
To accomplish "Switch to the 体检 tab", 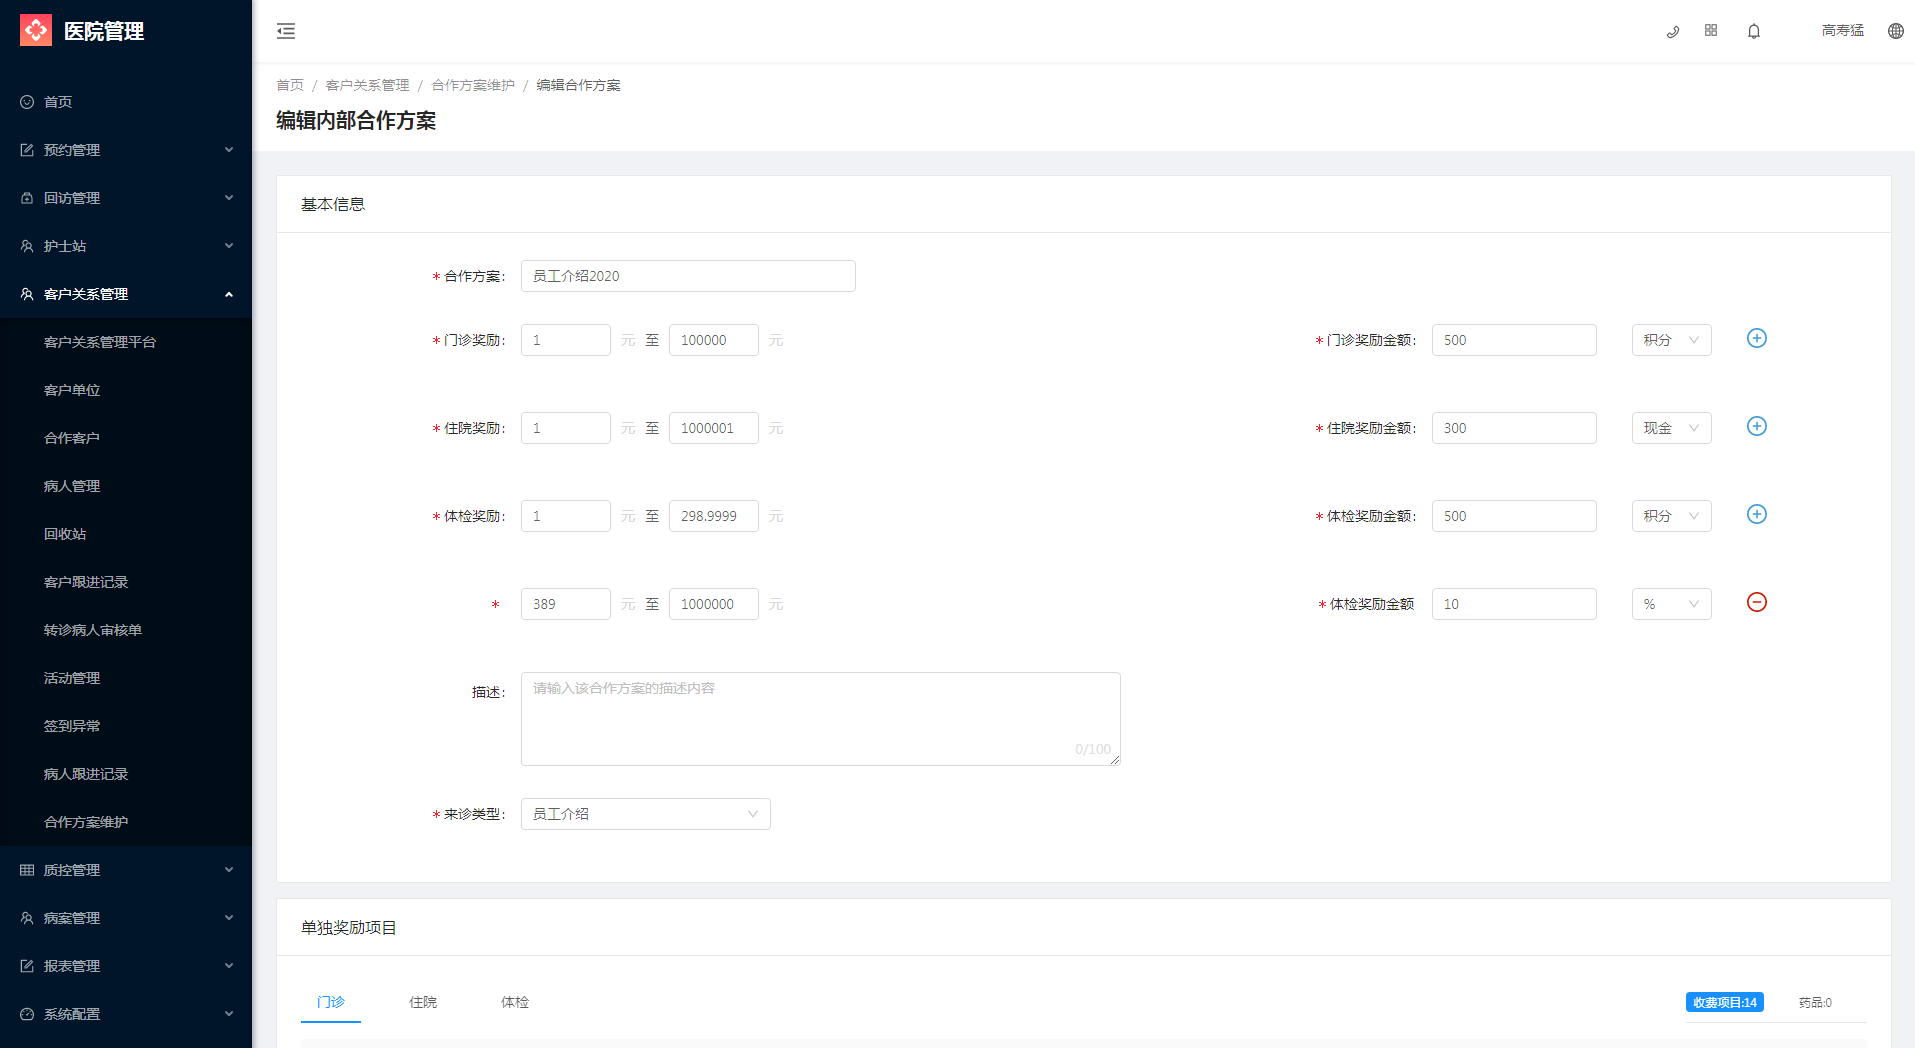I will tap(515, 1002).
